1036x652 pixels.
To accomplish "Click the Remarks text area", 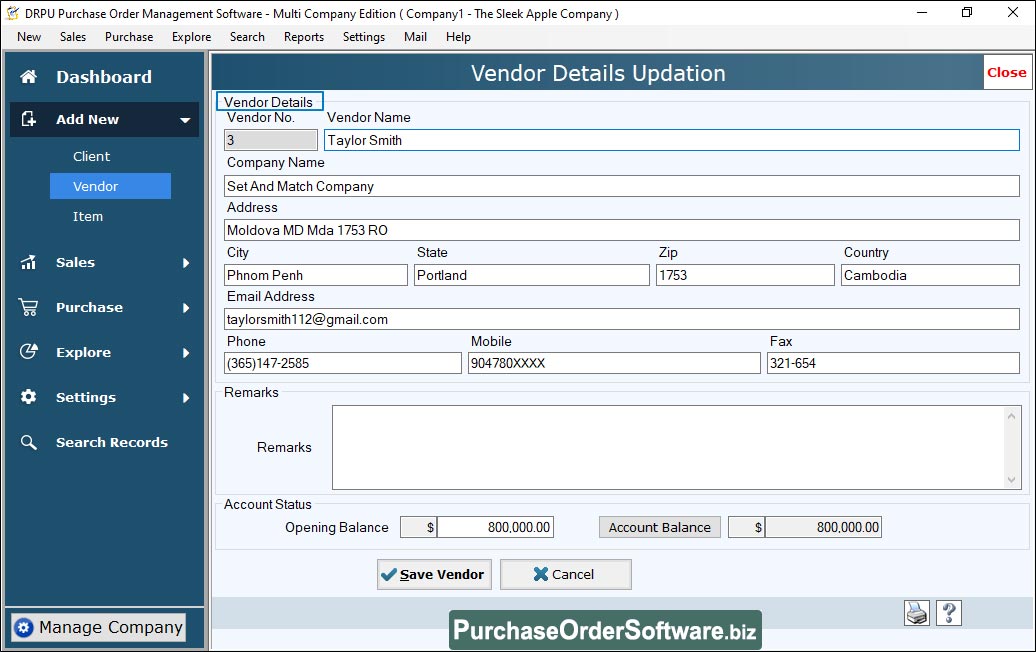I will tap(669, 447).
